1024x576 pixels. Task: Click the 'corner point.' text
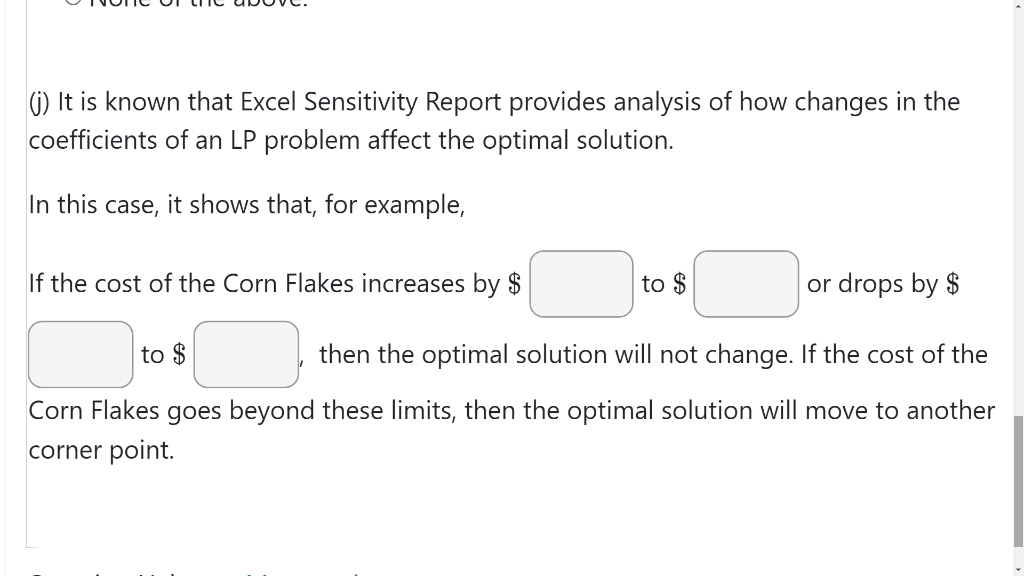tap(101, 450)
